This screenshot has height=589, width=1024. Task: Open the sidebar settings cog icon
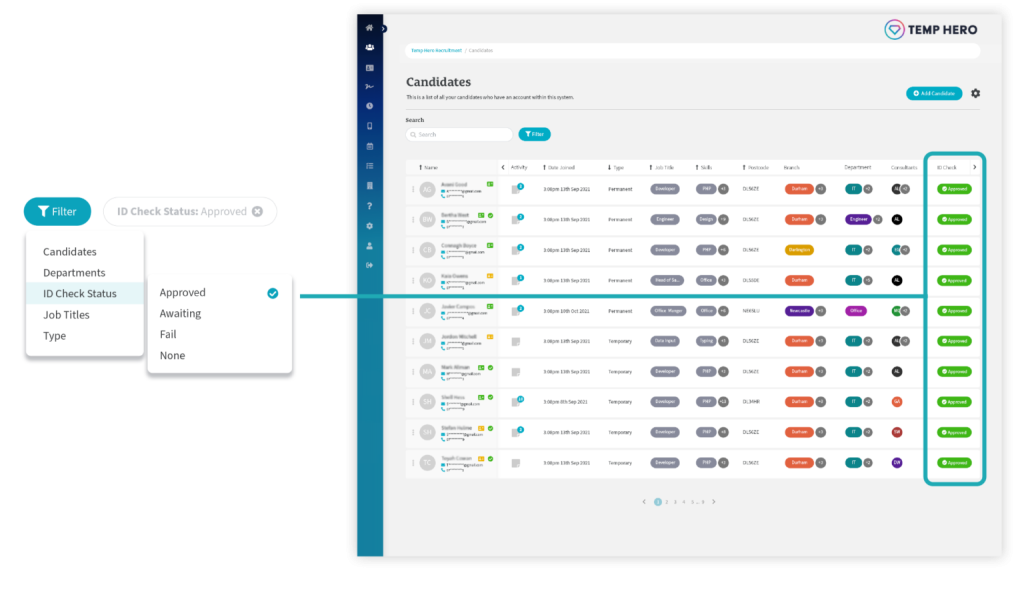[370, 226]
